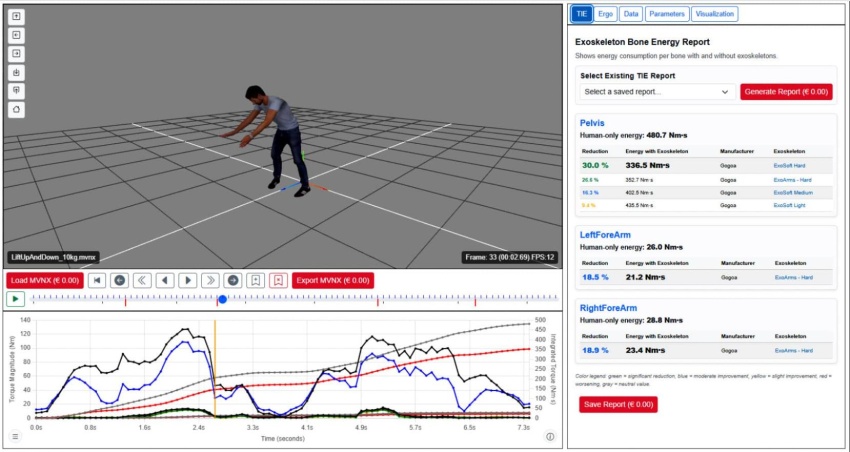The image size is (850, 452).
Task: Click the red remove bookmark icon
Action: 278,280
